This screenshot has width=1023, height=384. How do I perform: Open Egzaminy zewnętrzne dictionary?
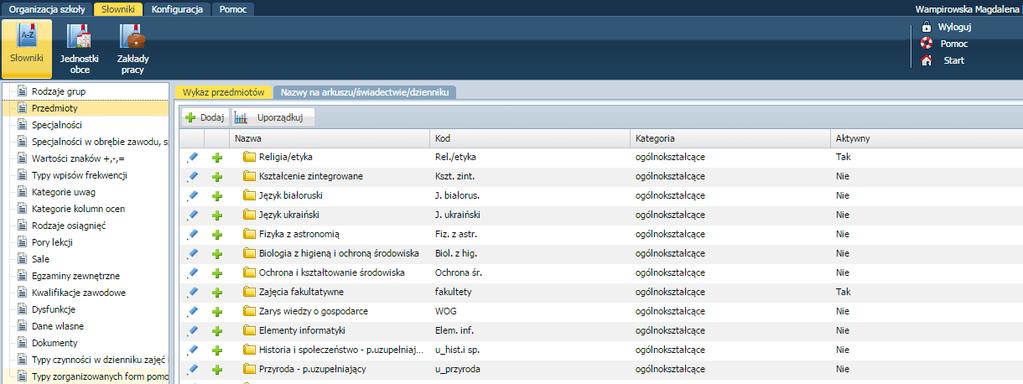(x=76, y=276)
